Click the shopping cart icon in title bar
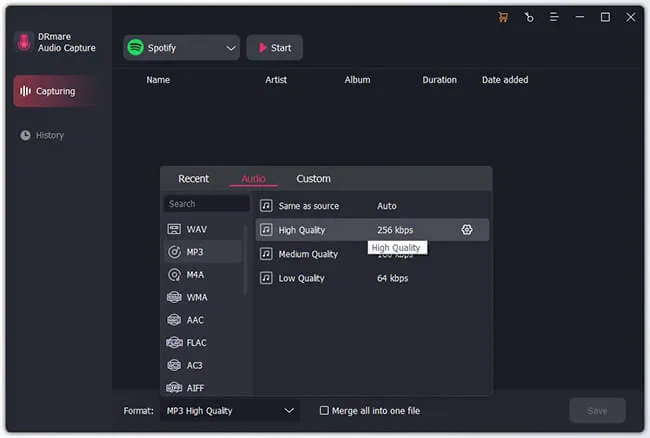Screen dimensions: 650x438 click(503, 17)
